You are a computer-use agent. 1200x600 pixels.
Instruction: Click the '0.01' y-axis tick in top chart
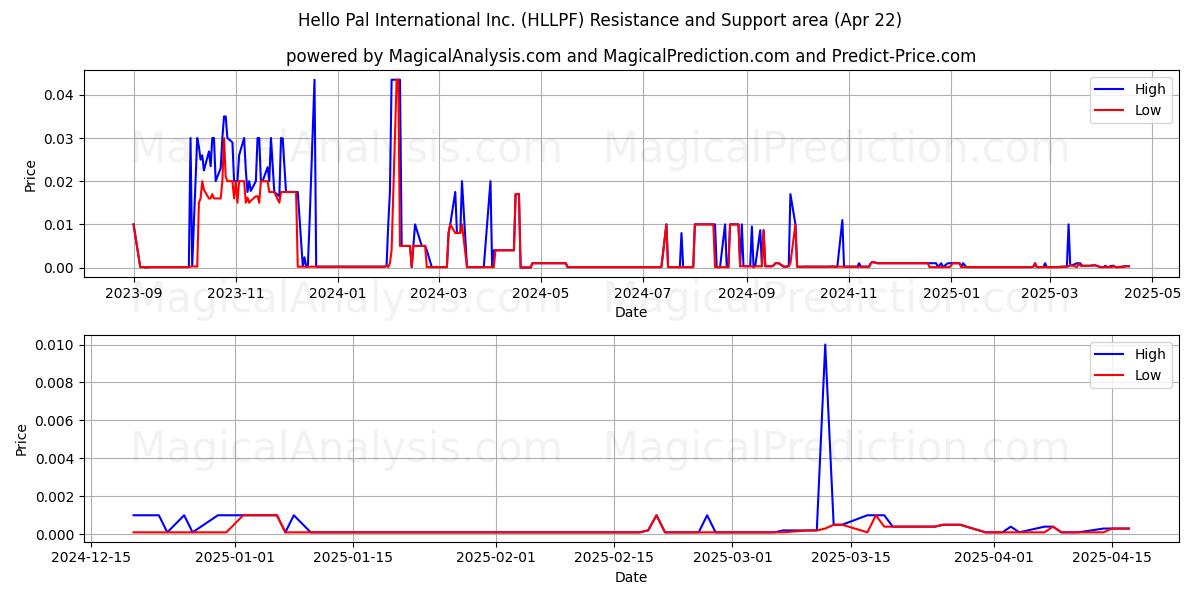coord(61,225)
